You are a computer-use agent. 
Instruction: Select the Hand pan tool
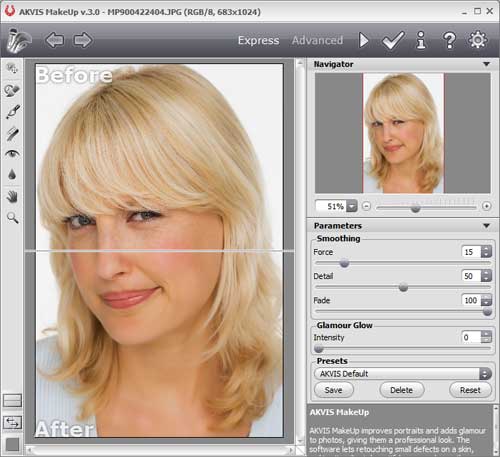pos(12,196)
